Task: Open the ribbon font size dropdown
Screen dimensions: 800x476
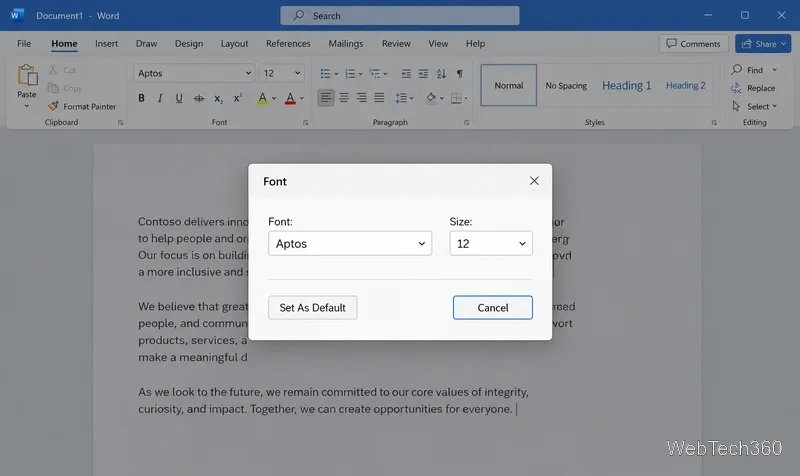Action: click(297, 73)
